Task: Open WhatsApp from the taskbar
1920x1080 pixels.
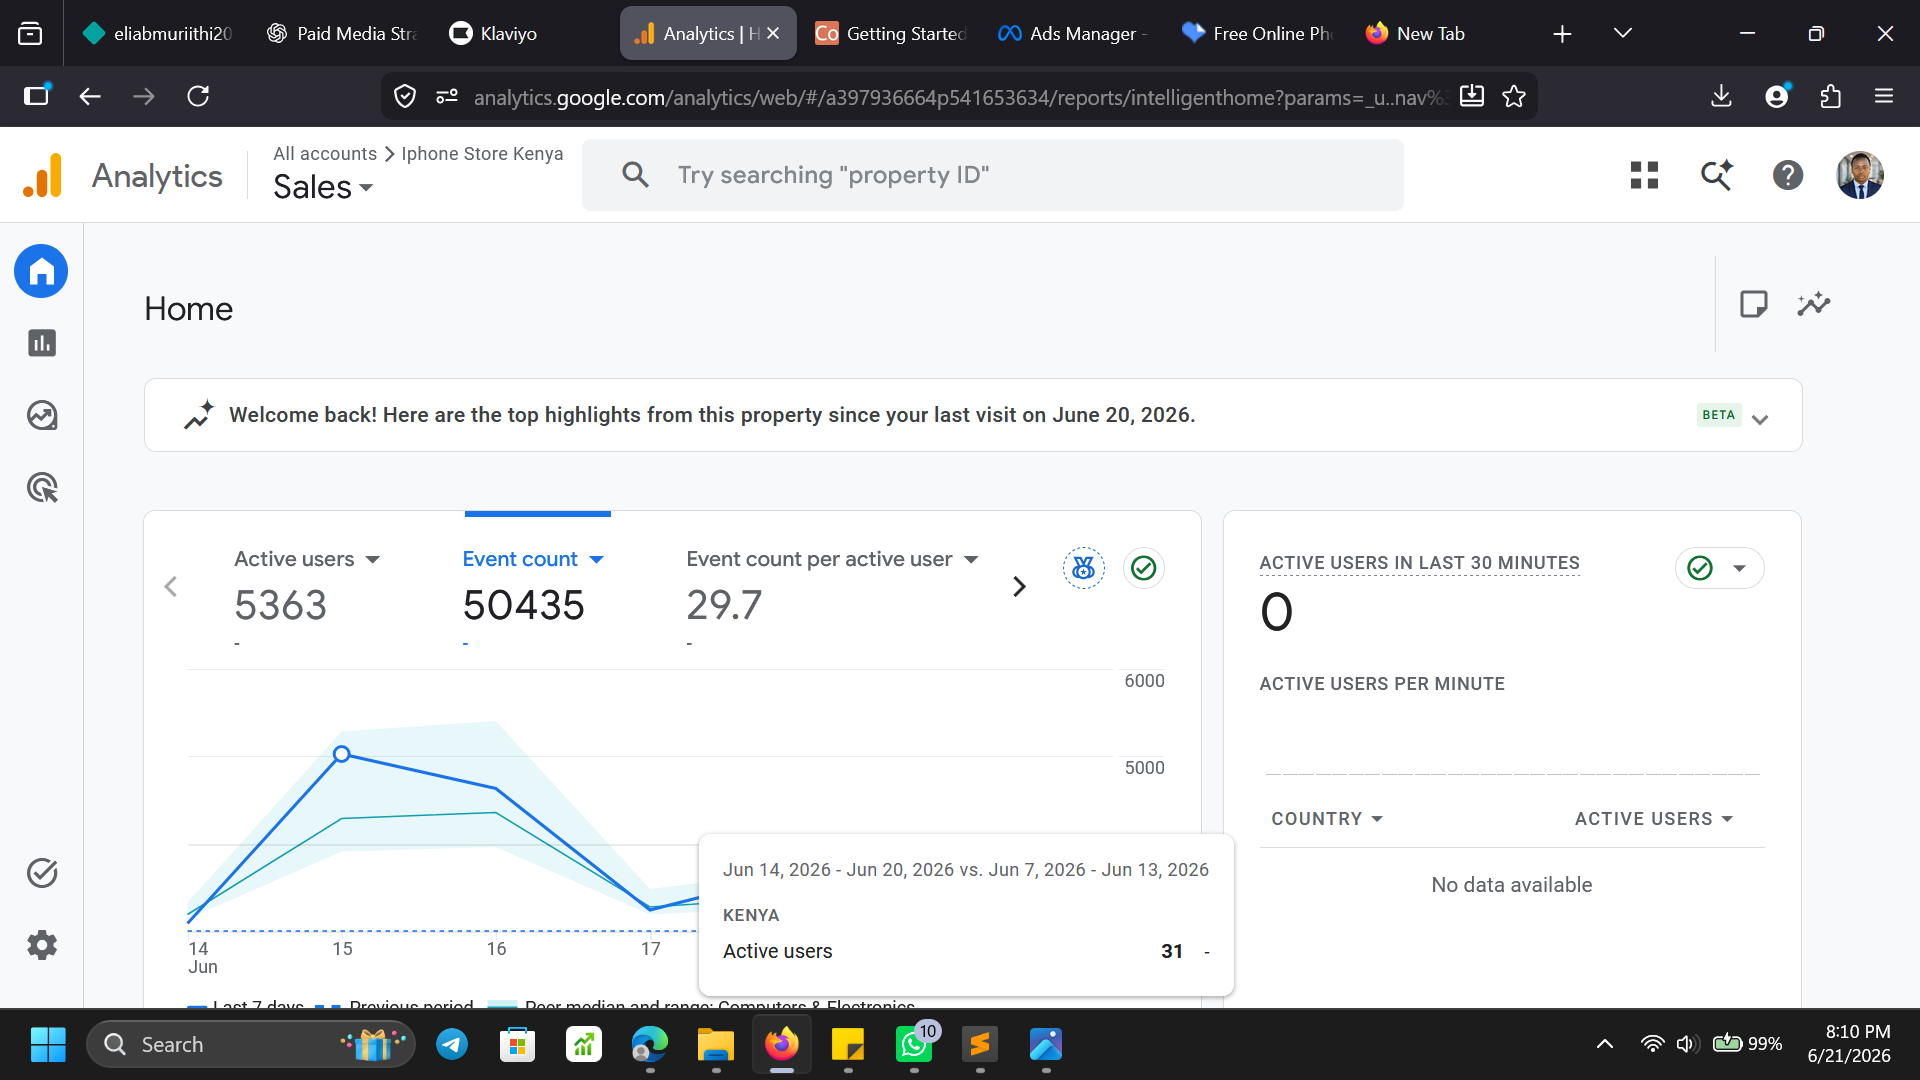Action: tap(914, 1044)
